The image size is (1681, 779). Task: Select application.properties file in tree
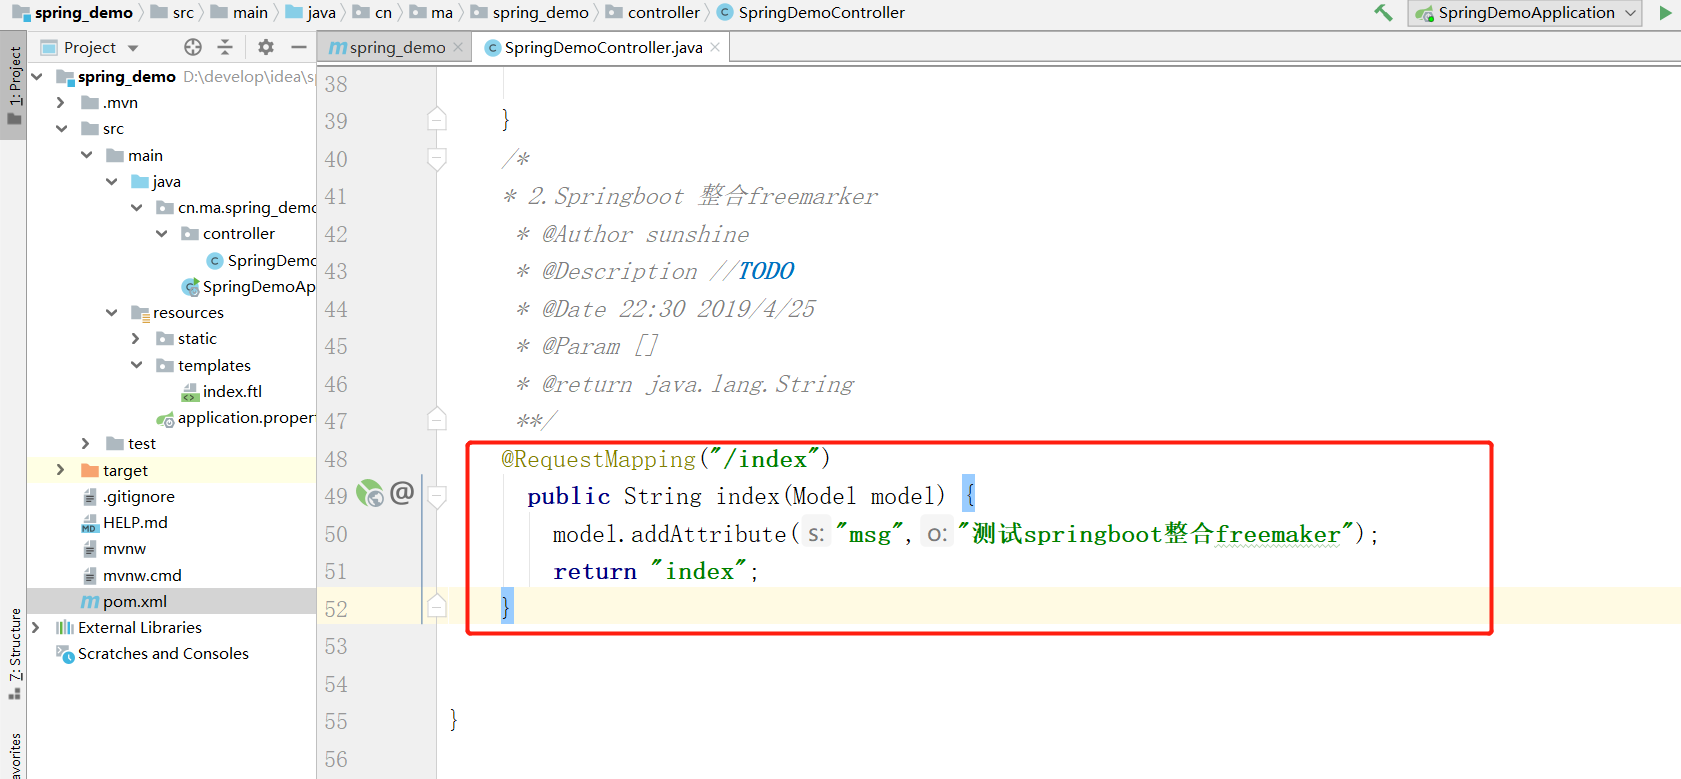236,417
